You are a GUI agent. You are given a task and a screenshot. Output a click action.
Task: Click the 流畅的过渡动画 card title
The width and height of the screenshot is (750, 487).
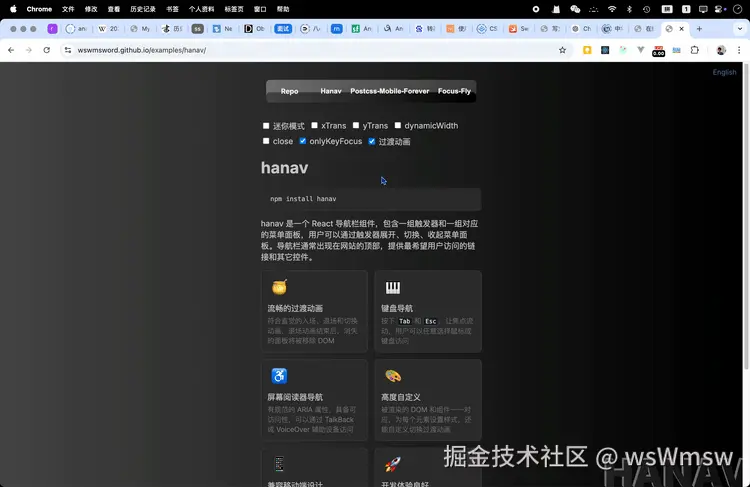point(295,309)
